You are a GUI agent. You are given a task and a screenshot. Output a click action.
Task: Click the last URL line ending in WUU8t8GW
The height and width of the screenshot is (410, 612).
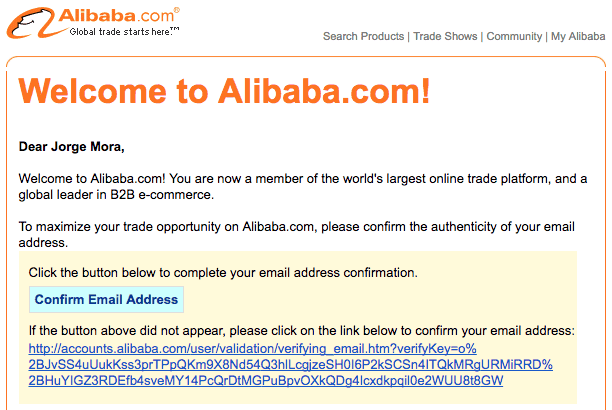265,381
